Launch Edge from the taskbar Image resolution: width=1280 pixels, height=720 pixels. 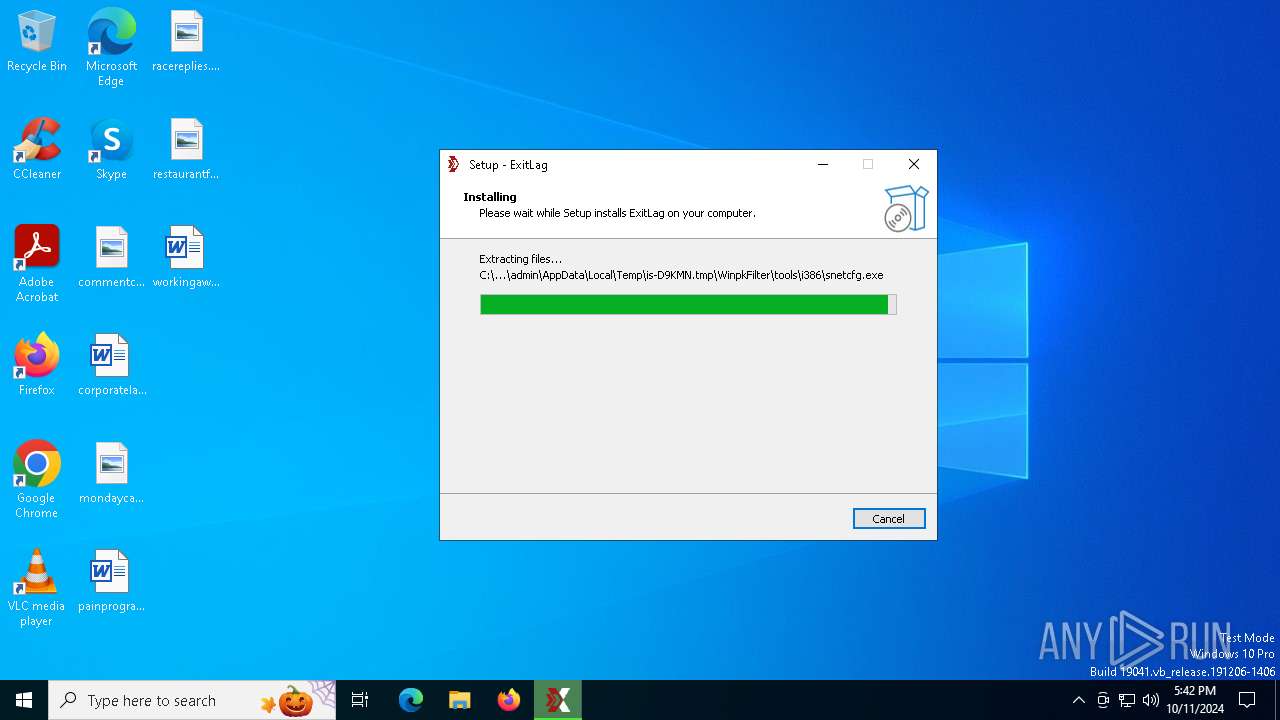(411, 700)
